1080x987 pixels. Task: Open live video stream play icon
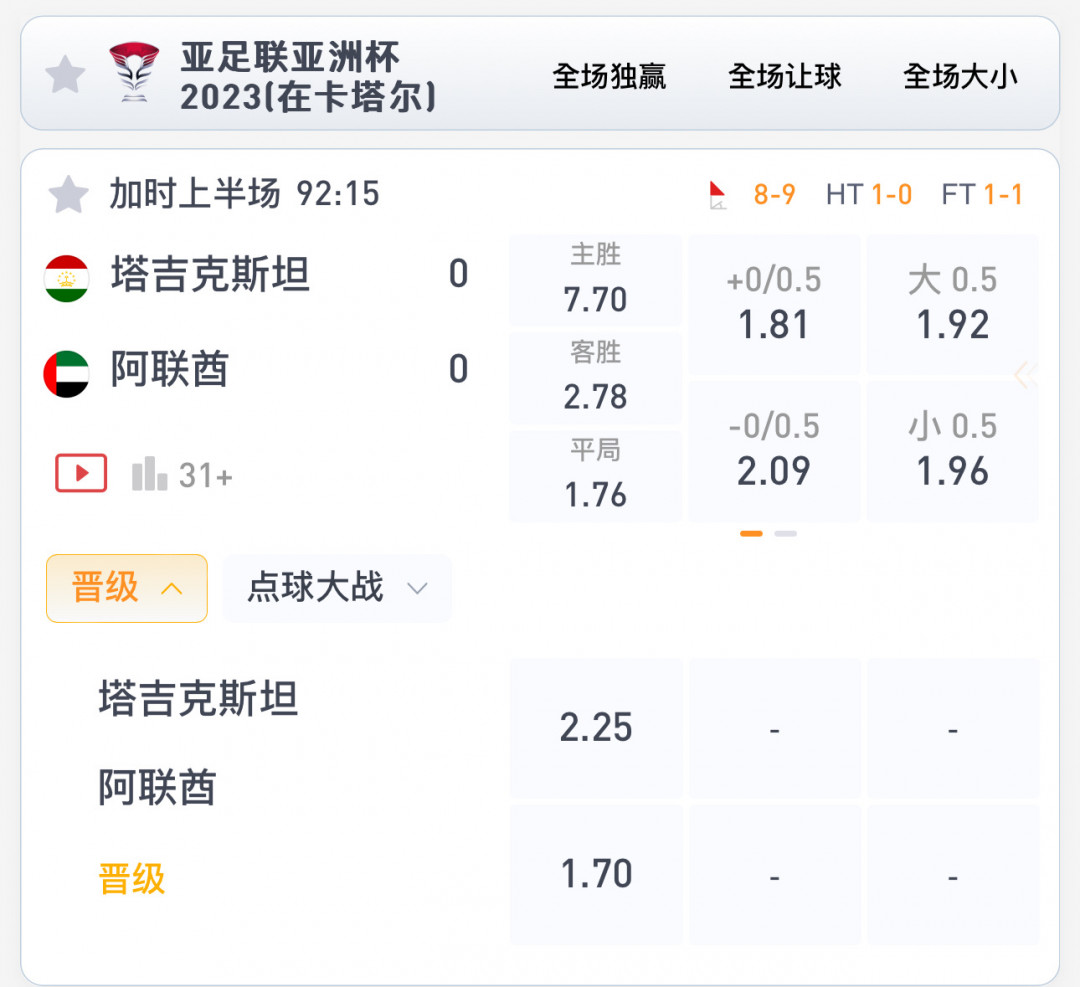(x=81, y=473)
